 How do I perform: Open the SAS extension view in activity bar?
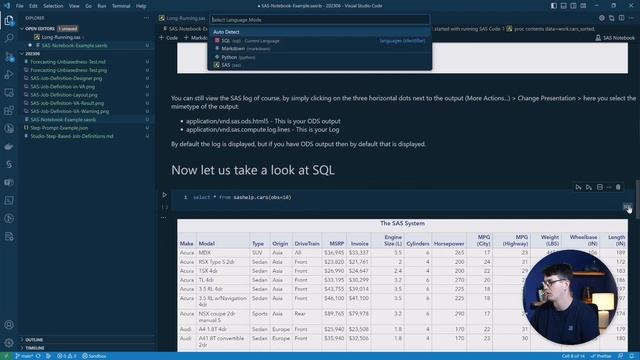tap(9, 164)
